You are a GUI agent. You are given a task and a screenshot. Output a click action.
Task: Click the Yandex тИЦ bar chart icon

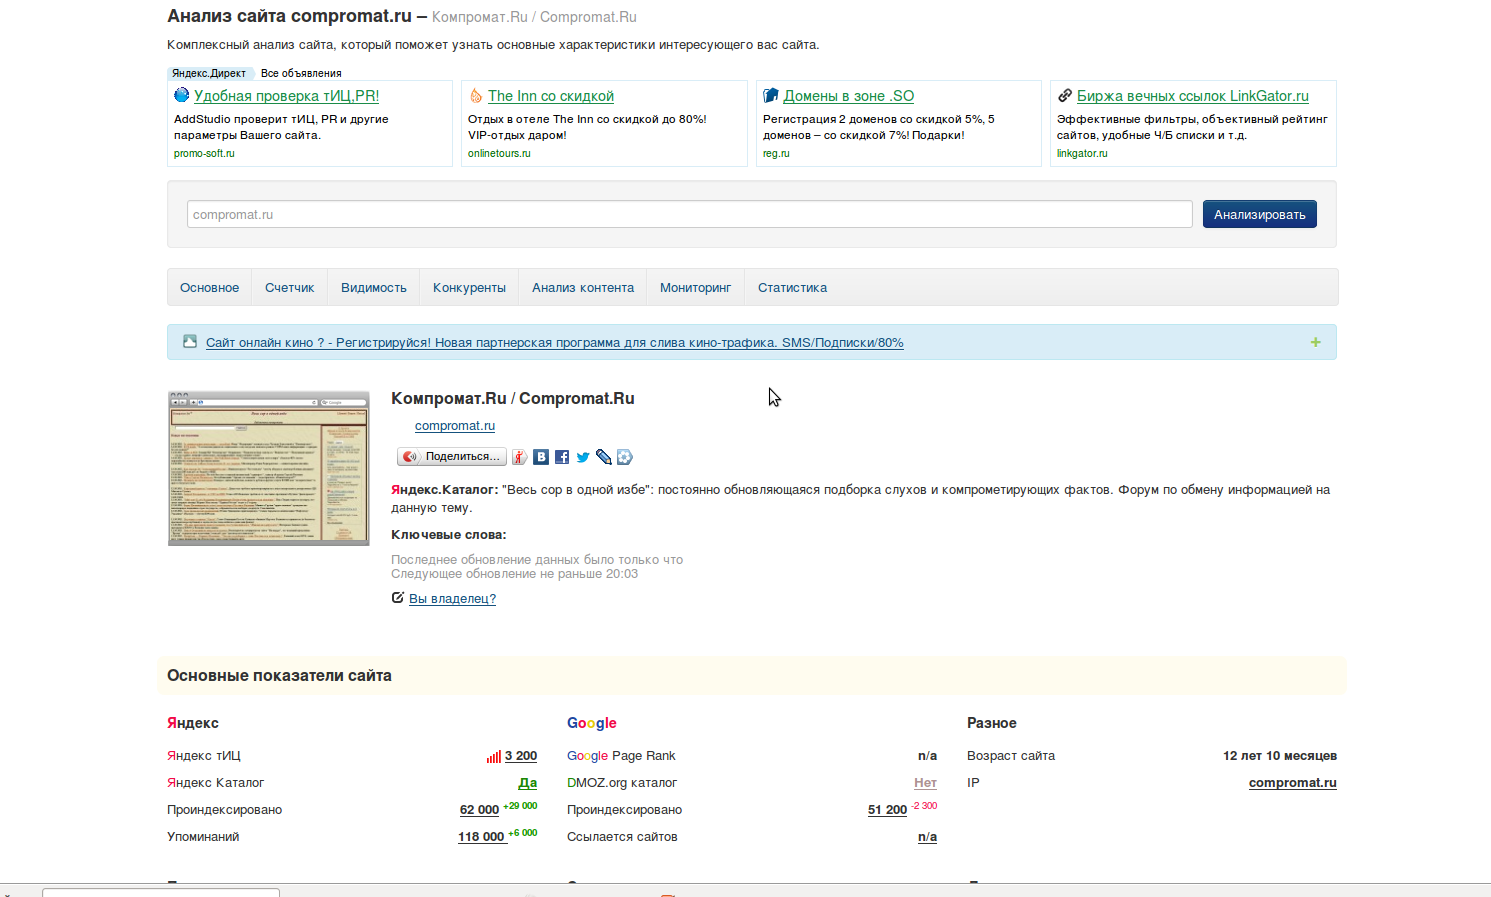click(494, 757)
